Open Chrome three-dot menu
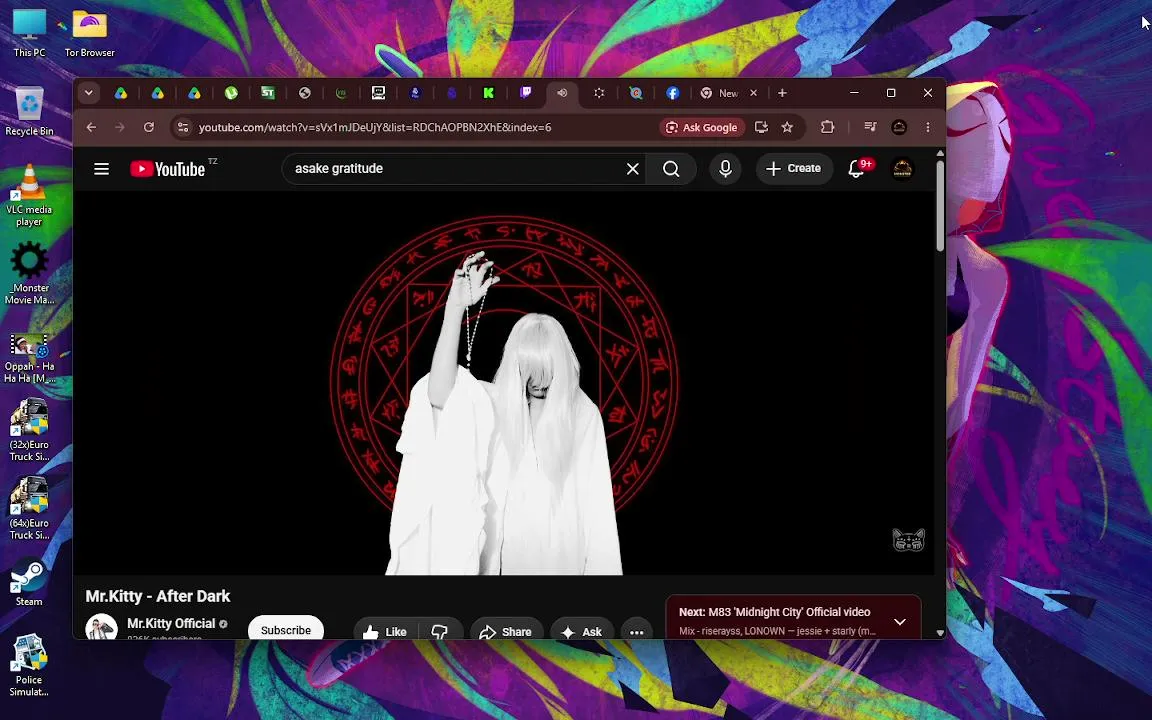1152x720 pixels. [928, 127]
